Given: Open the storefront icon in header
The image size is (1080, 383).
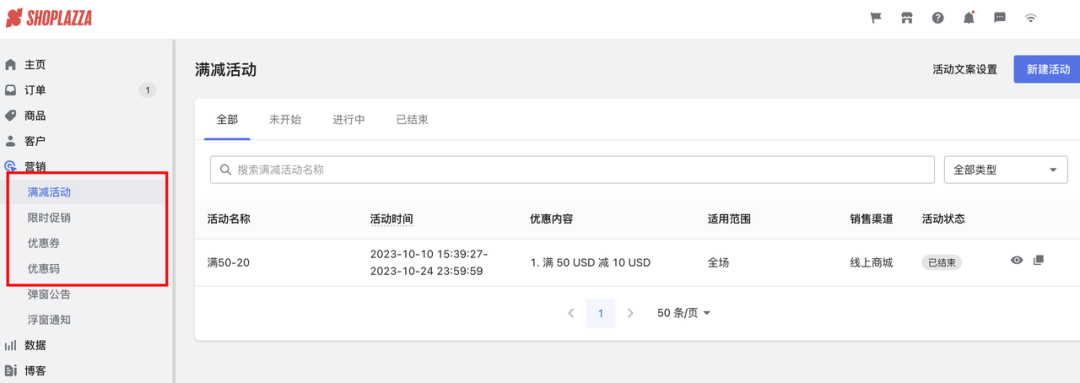Looking at the screenshot, I should (907, 19).
